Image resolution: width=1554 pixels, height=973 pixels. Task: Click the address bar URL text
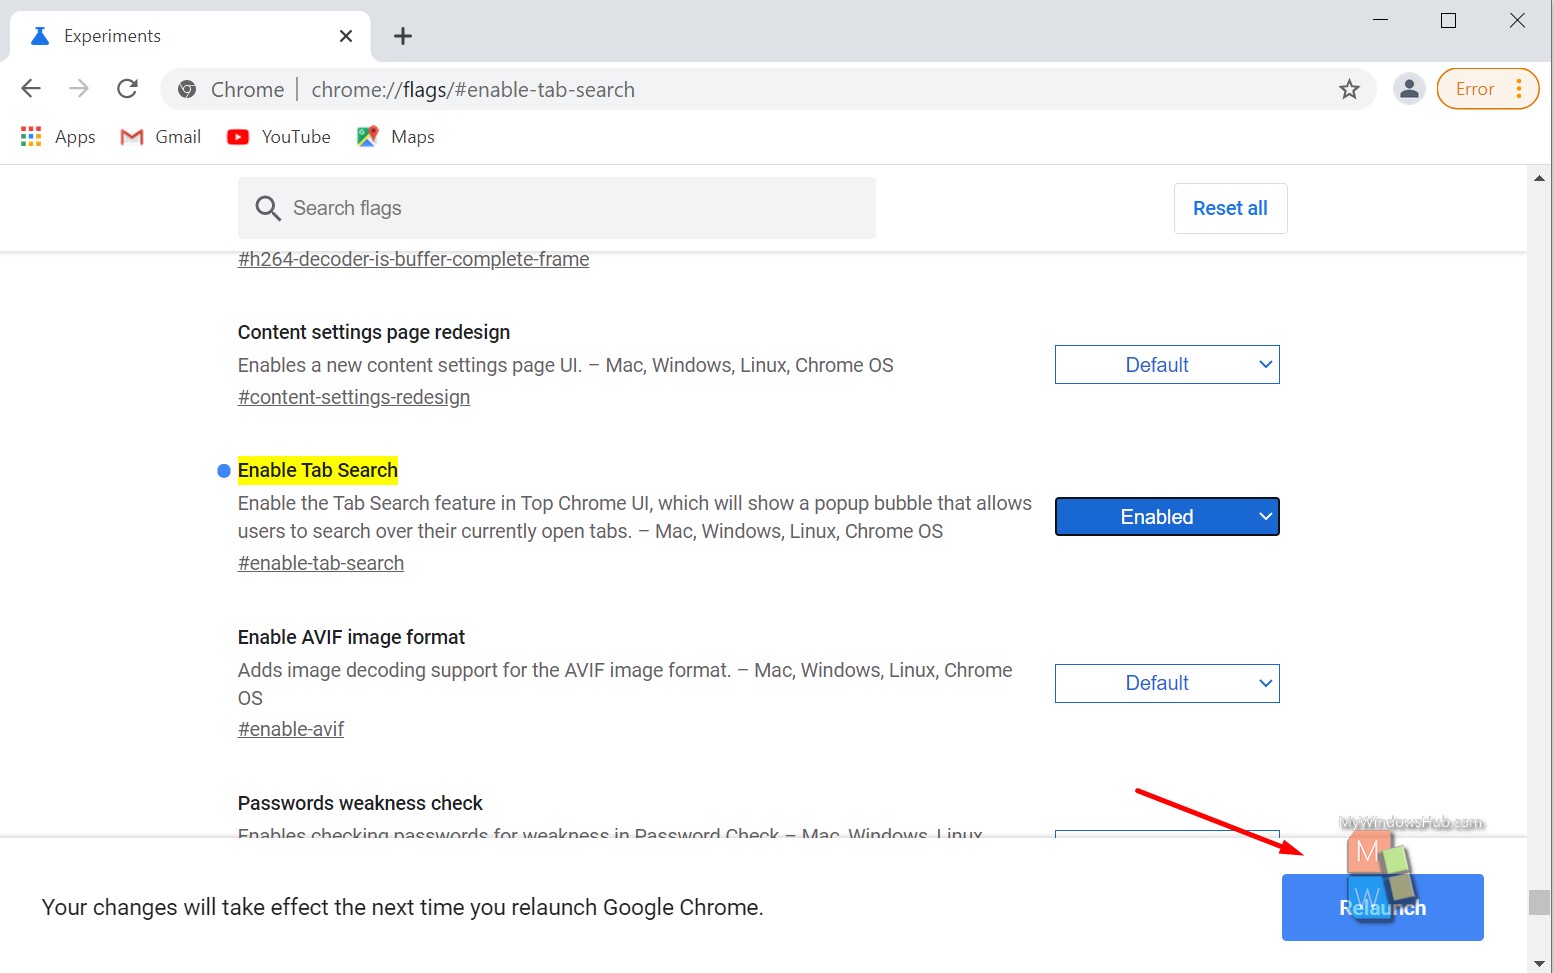pos(473,89)
